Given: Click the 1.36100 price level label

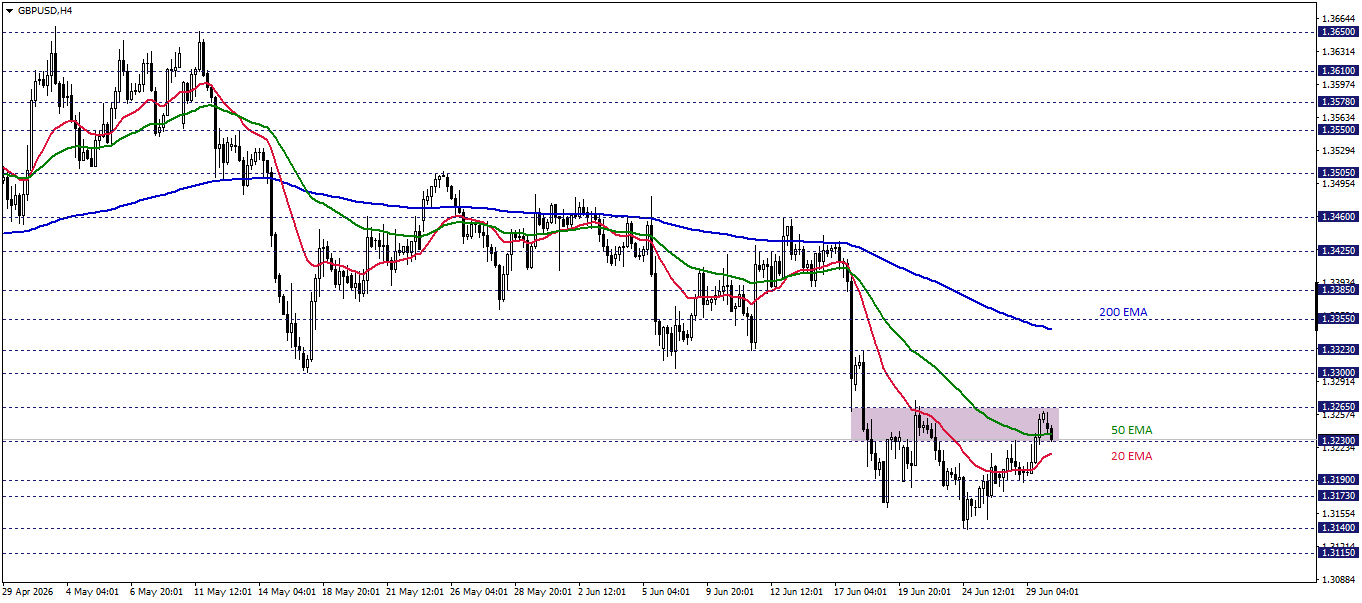Looking at the screenshot, I should pyautogui.click(x=1338, y=71).
